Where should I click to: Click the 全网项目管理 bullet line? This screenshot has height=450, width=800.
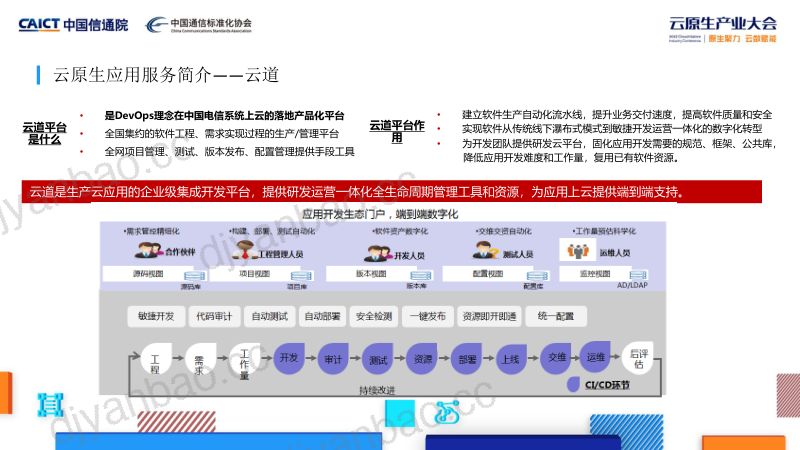pyautogui.click(x=229, y=152)
